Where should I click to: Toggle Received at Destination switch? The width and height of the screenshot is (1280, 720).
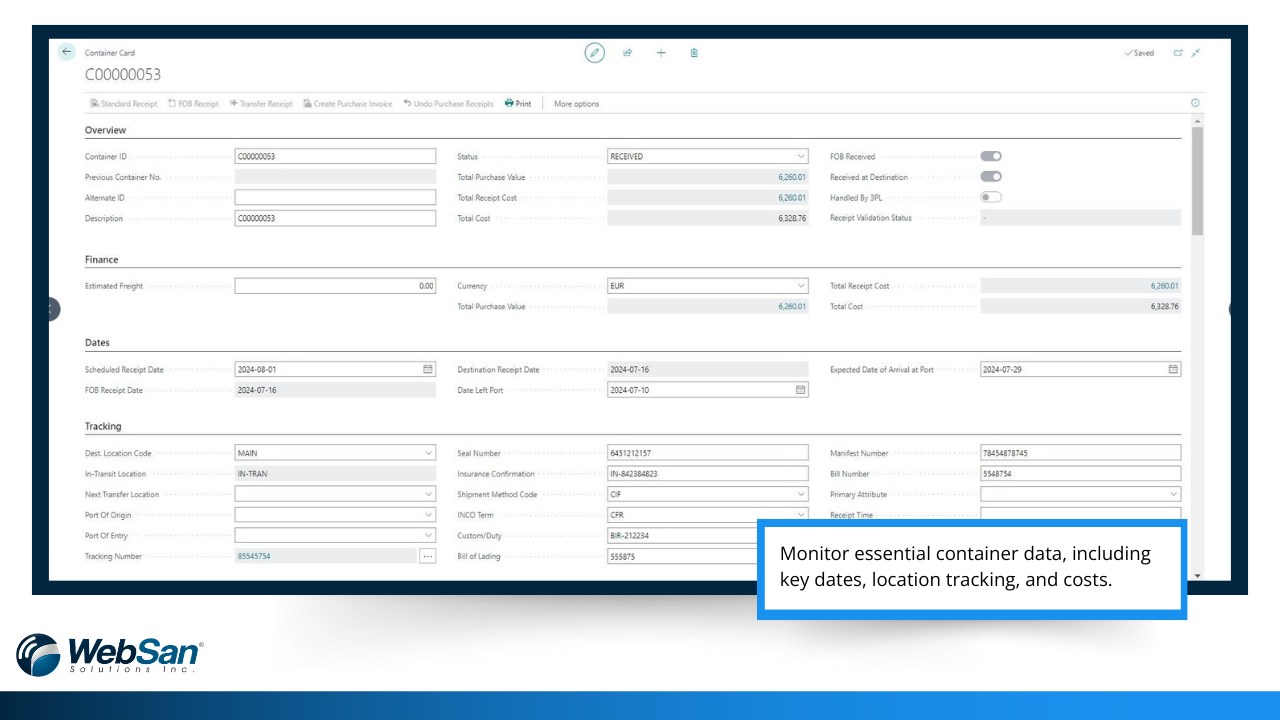tap(991, 177)
